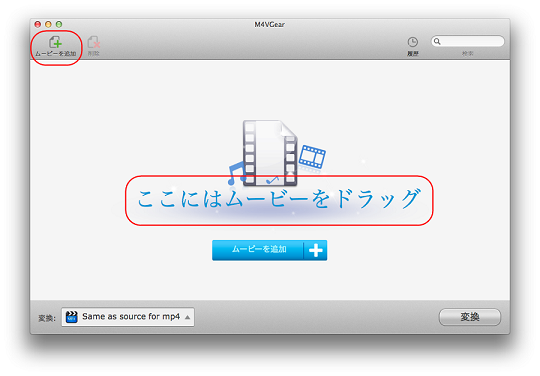Click the 履歴 label in the toolbar
Image resolution: width=540 pixels, height=376 pixels.
(413, 54)
